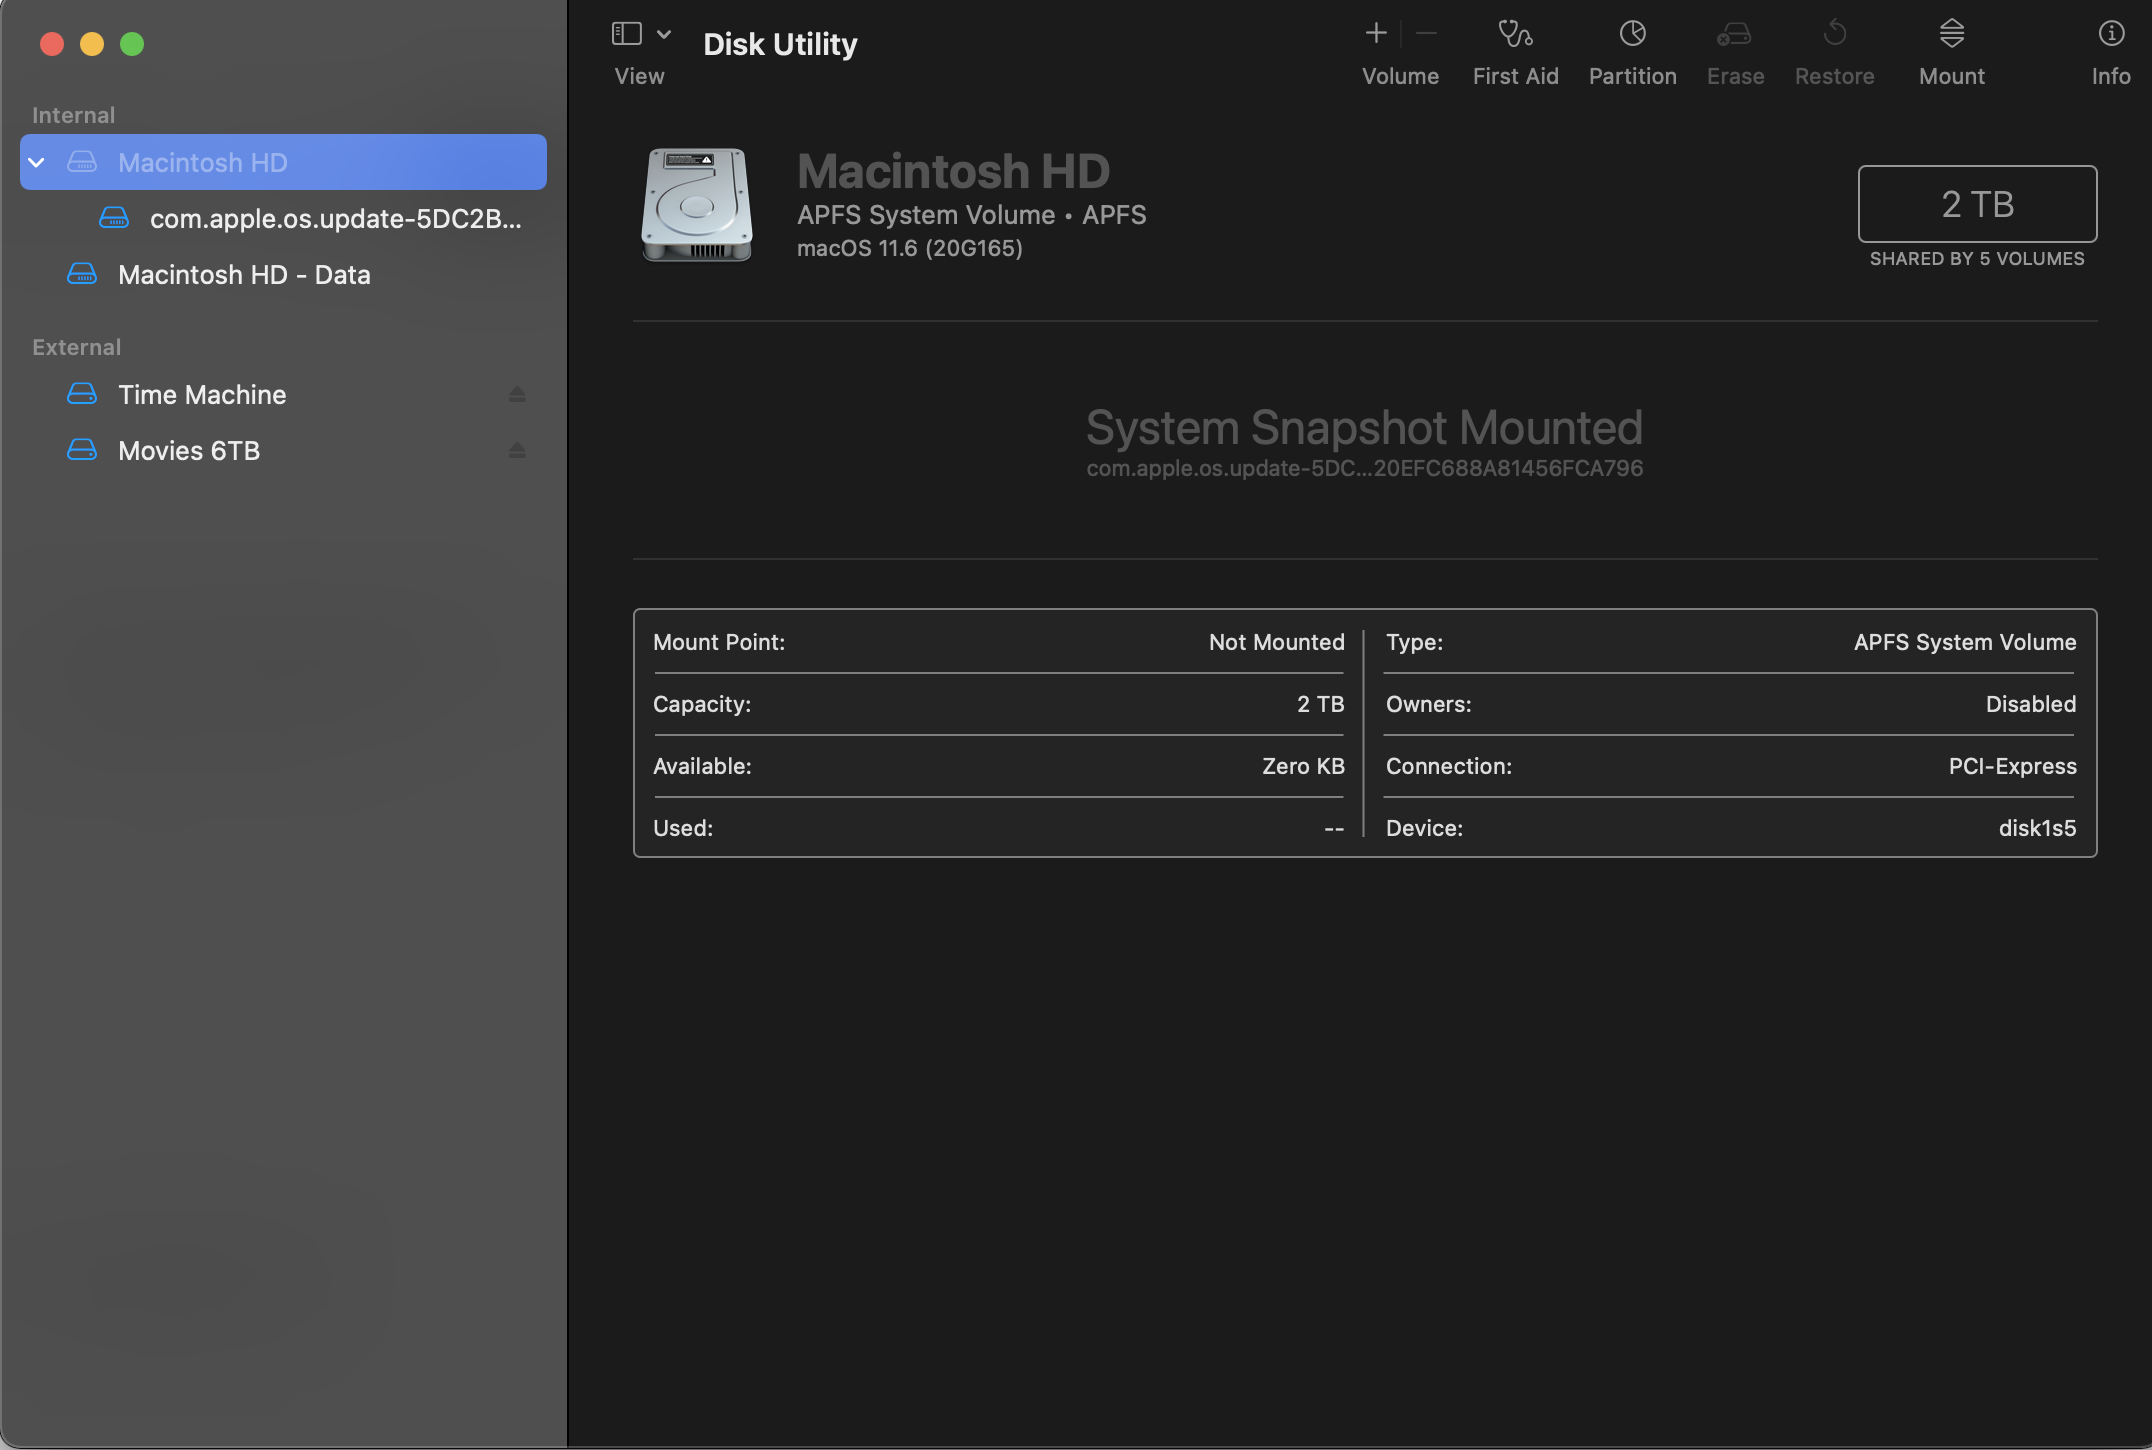Select Macintosh HD - Data volume

pyautogui.click(x=244, y=275)
